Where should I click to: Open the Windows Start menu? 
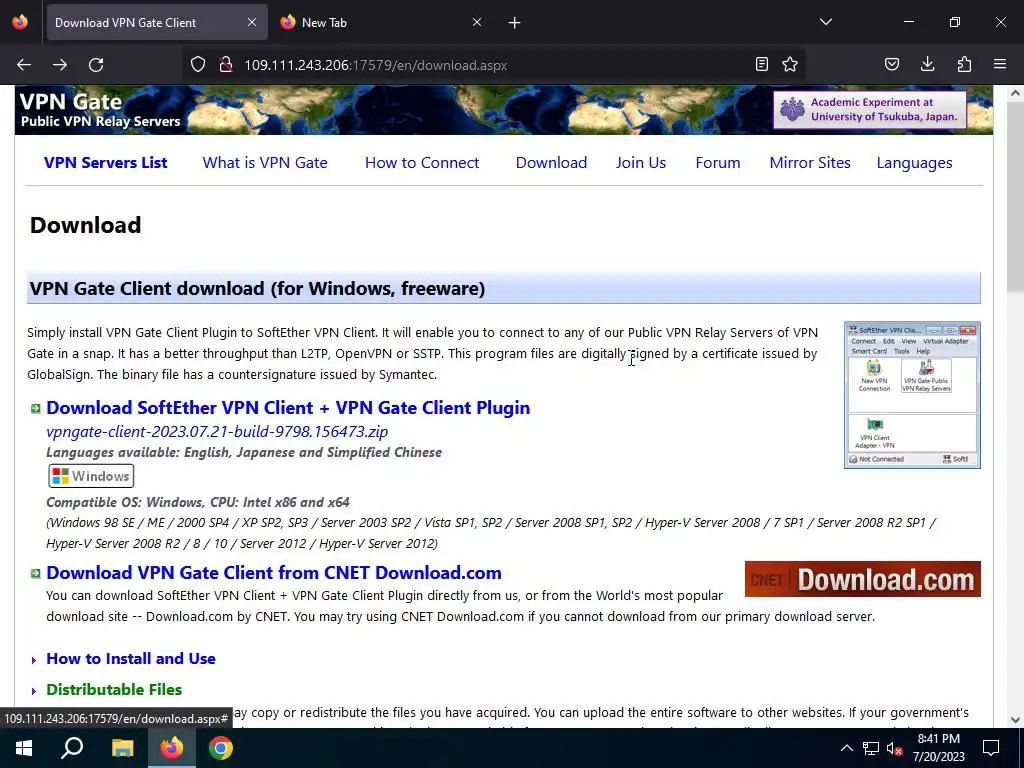pos(24,748)
